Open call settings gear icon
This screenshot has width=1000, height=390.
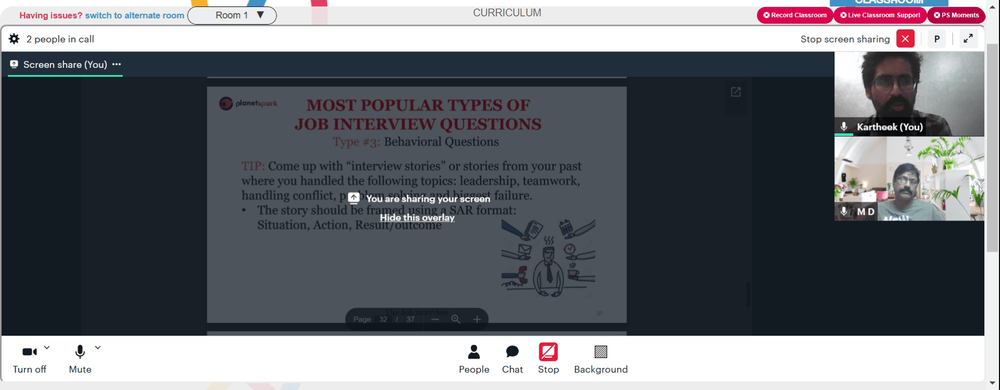coord(14,39)
